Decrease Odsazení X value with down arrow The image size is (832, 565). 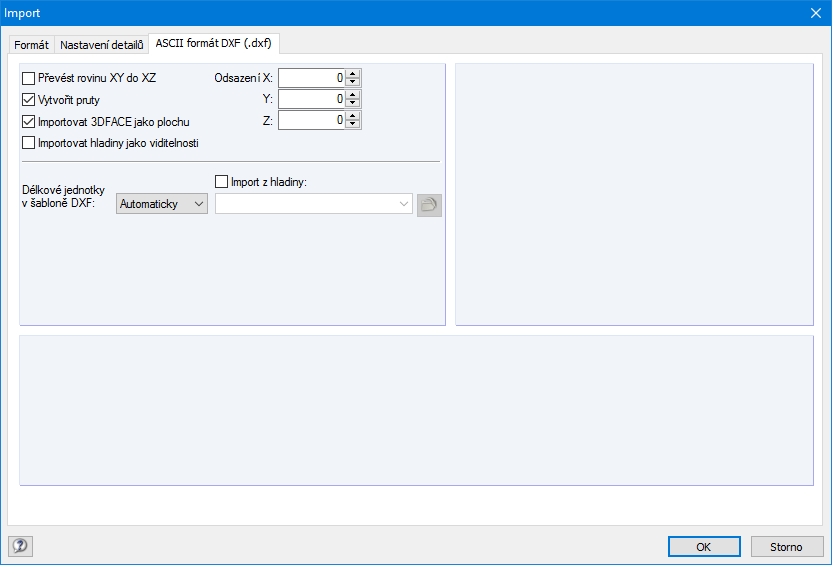pyautogui.click(x=353, y=82)
